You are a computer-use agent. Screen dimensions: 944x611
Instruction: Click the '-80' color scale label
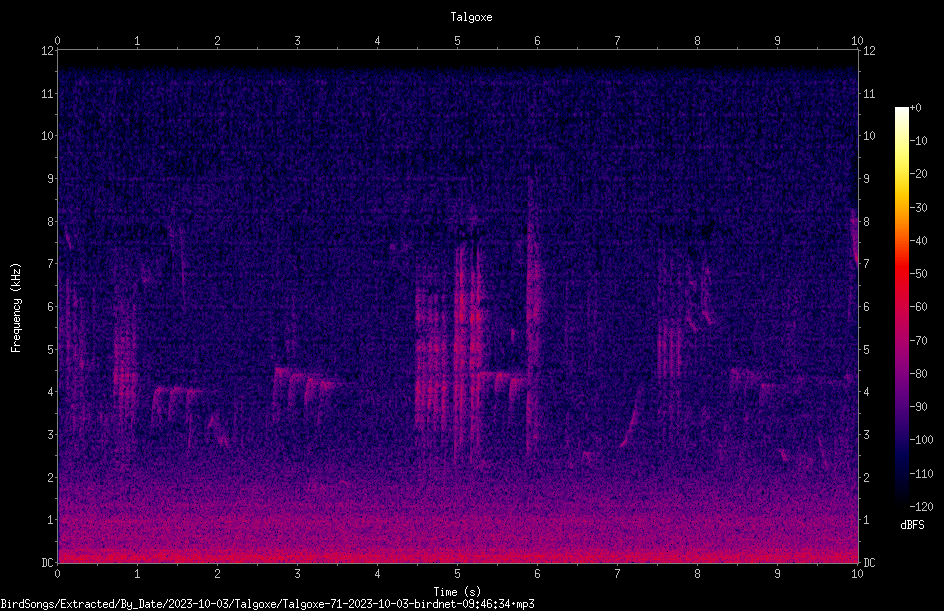point(918,374)
